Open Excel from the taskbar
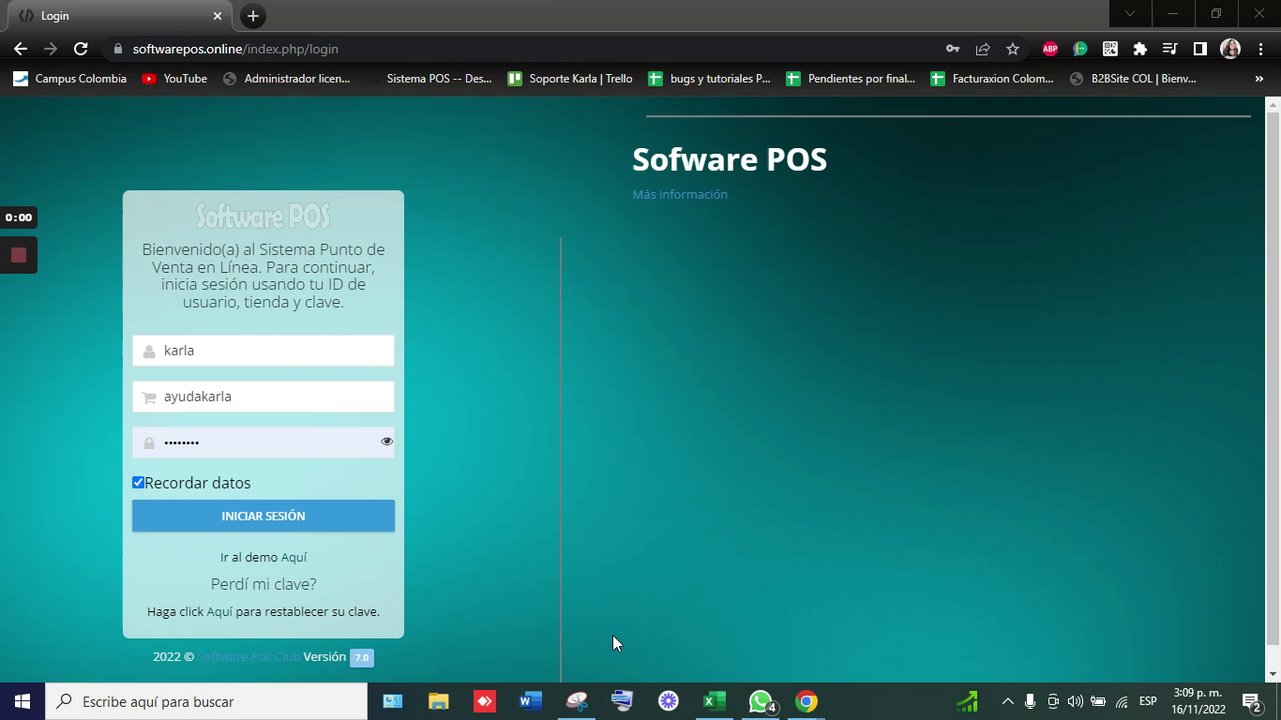Viewport: 1281px width, 720px height. (x=714, y=702)
